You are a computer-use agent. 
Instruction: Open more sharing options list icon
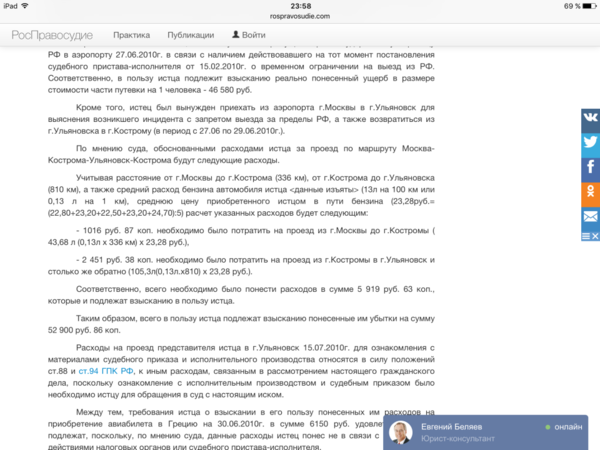click(x=585, y=235)
